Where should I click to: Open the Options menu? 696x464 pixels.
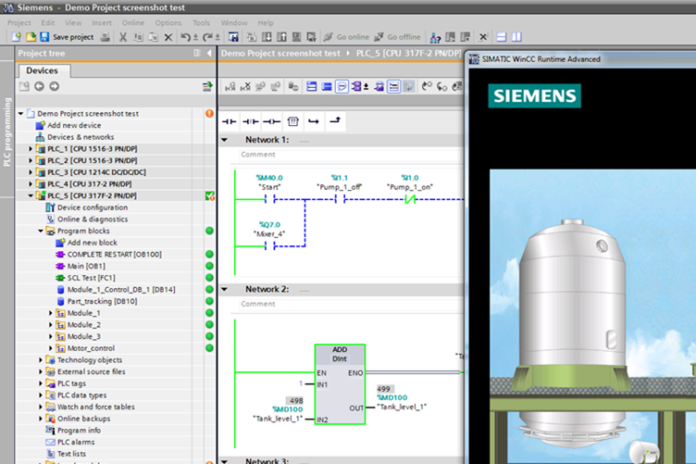tap(168, 22)
